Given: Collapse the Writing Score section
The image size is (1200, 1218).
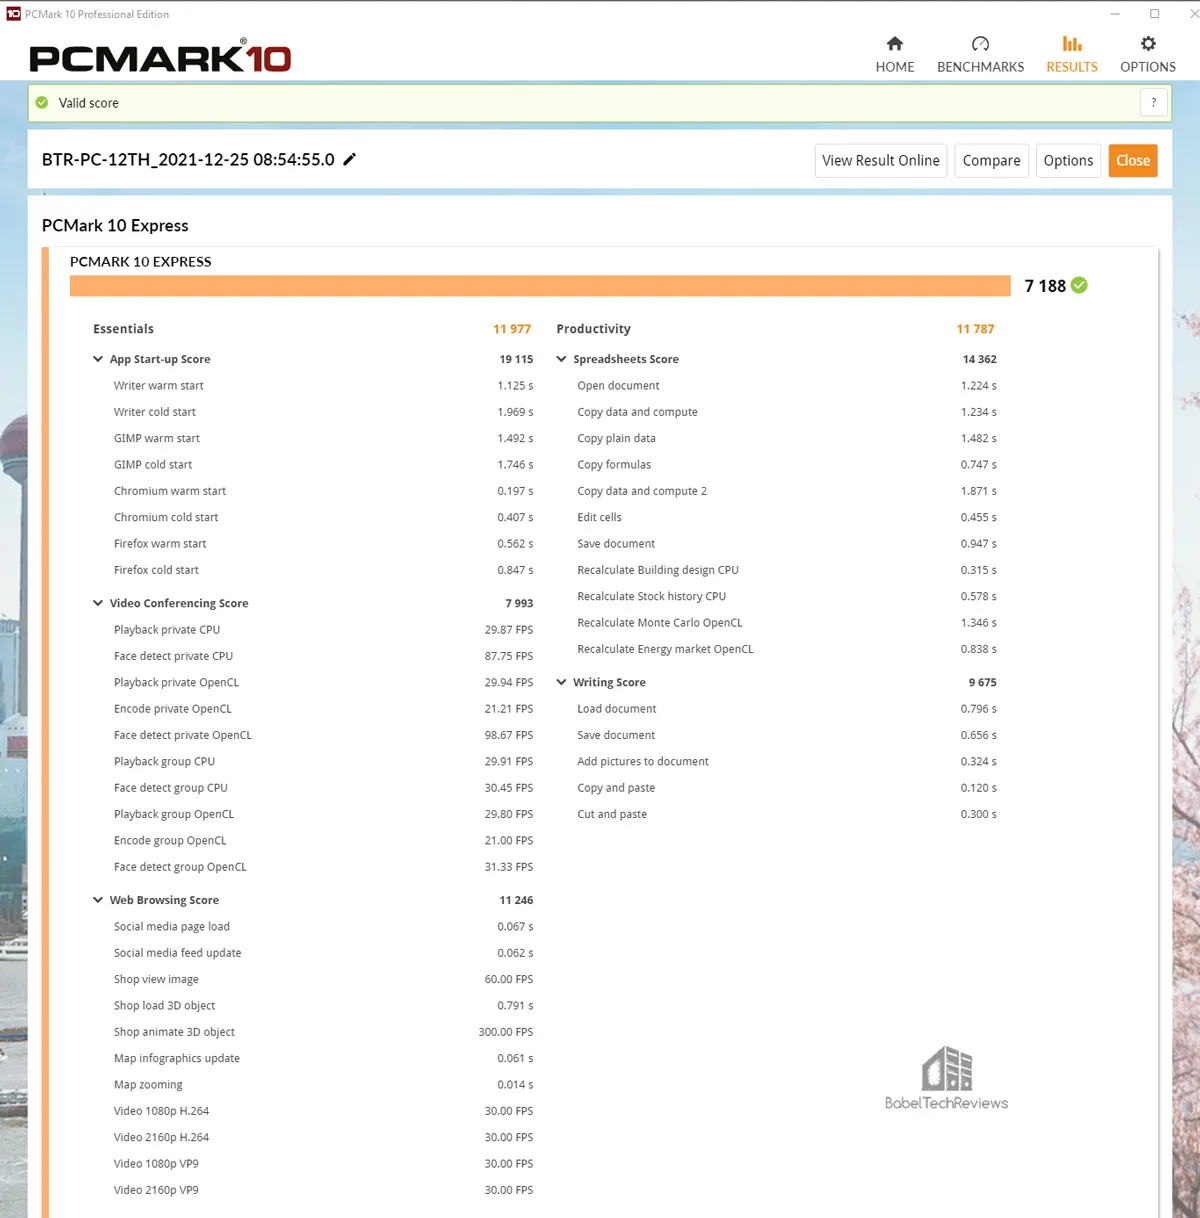Looking at the screenshot, I should 561,682.
